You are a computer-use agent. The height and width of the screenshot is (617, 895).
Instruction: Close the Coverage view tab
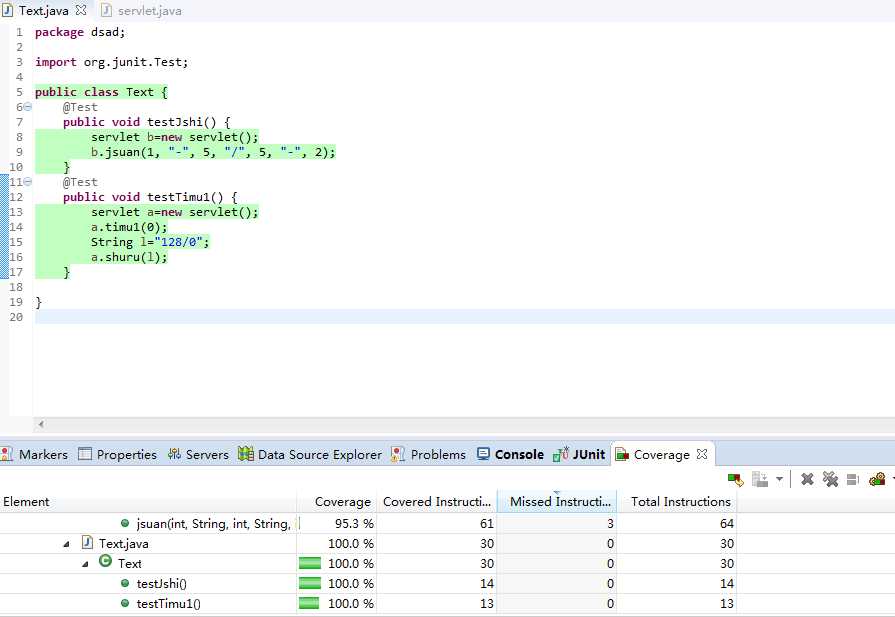click(x=702, y=454)
